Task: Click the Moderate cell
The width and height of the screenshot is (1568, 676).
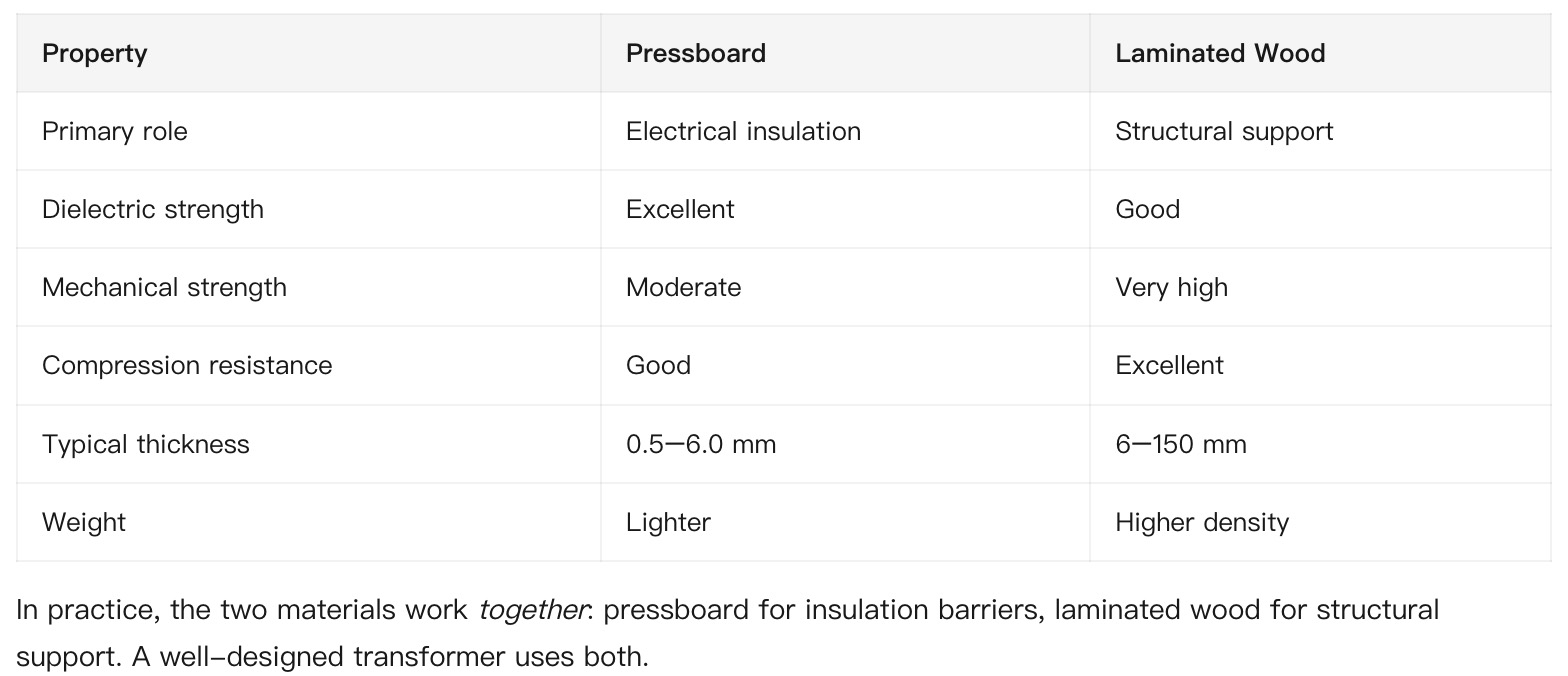Action: (684, 287)
